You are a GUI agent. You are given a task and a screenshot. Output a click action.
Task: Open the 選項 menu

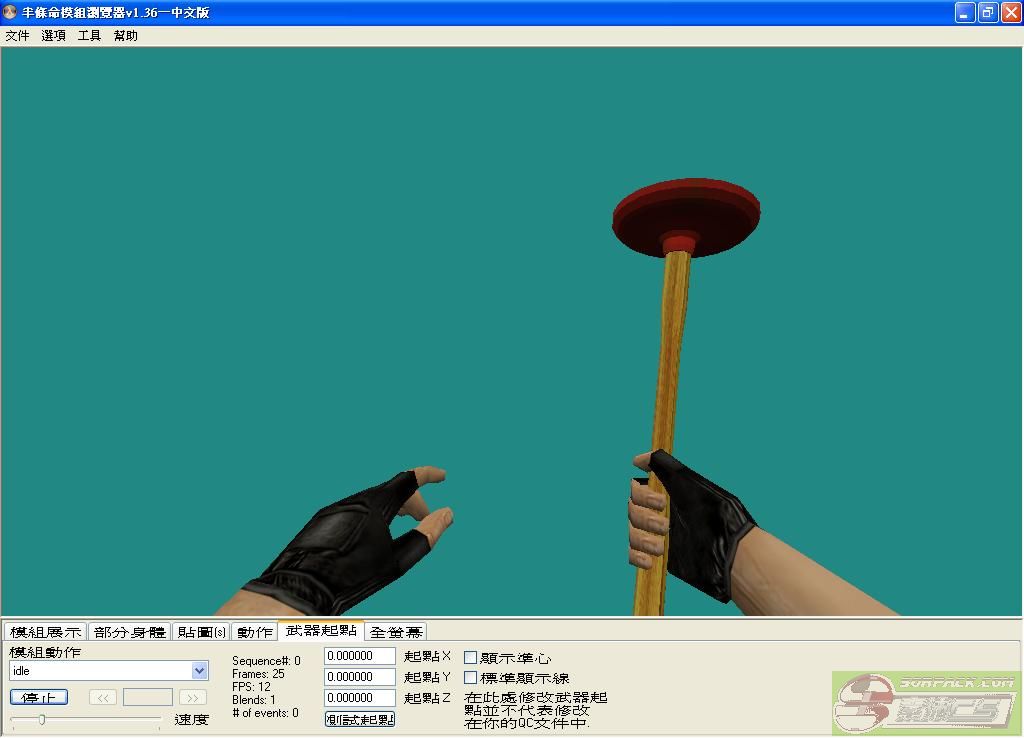pyautogui.click(x=54, y=36)
